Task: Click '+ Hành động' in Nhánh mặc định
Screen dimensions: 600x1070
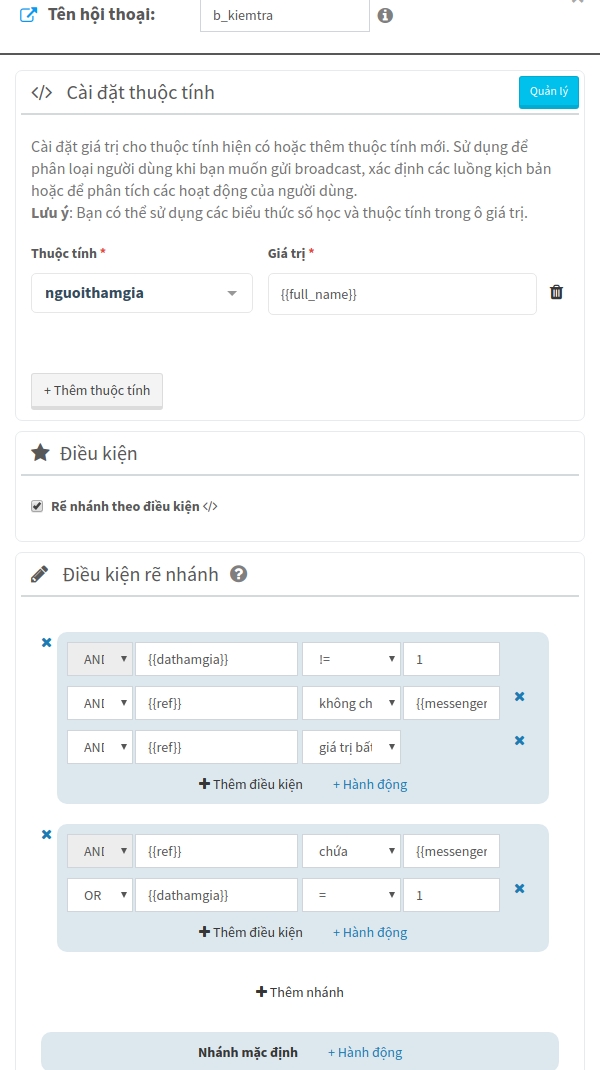Action: 365,1052
